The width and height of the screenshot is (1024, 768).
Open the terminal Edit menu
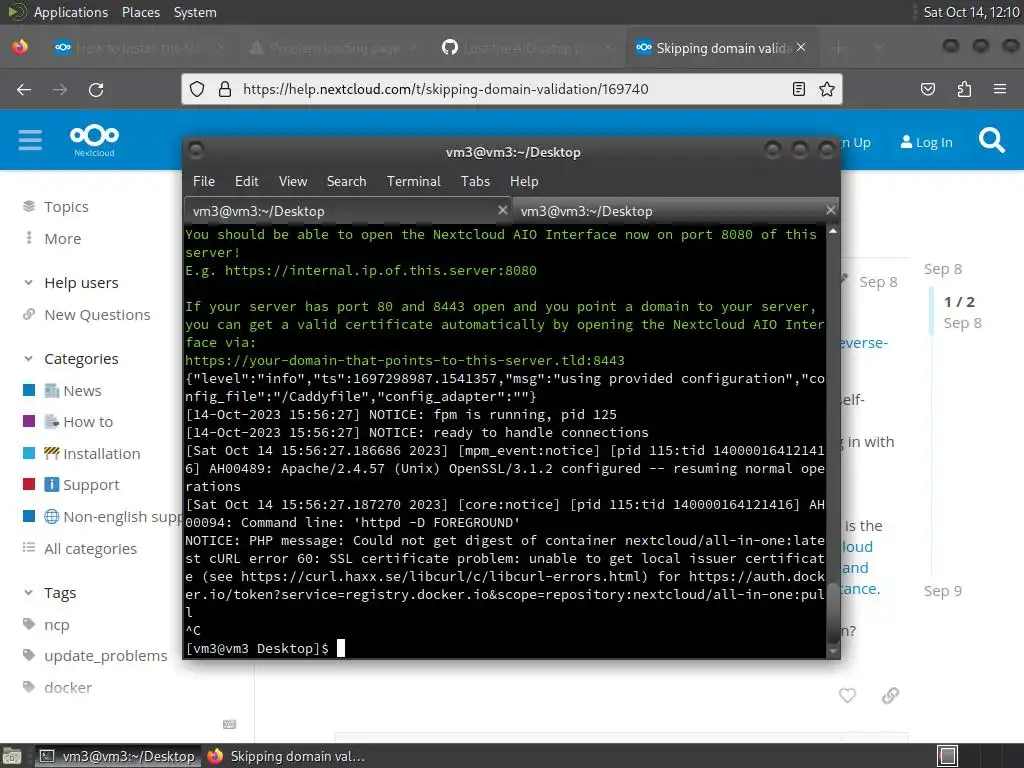coord(246,181)
